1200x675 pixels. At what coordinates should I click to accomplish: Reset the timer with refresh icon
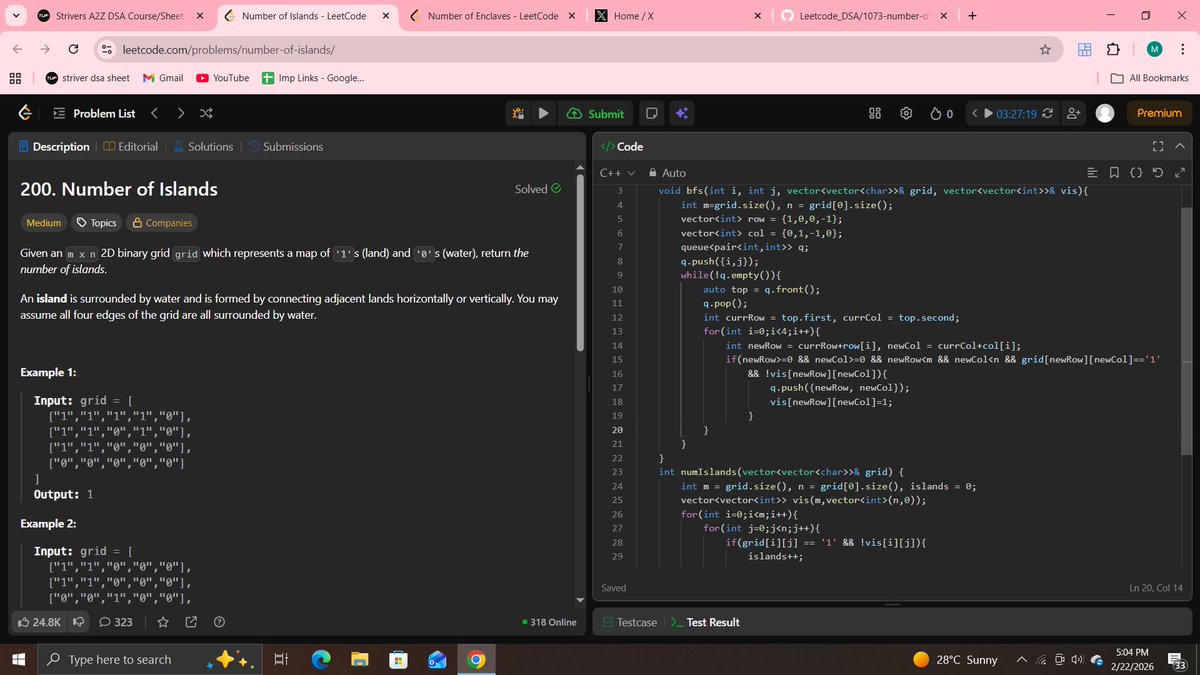pos(1049,114)
